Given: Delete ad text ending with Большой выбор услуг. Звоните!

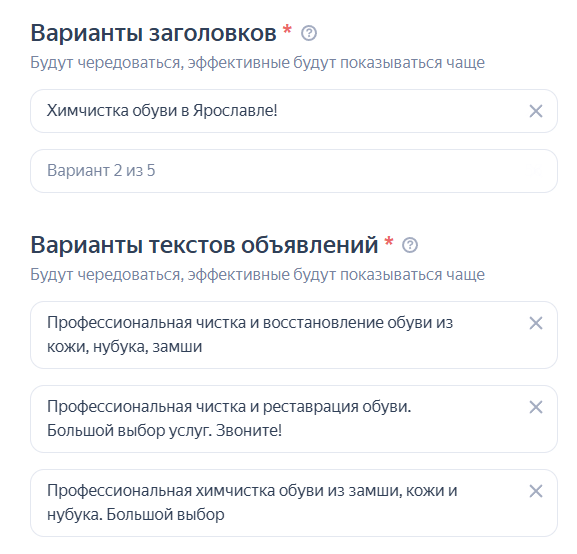Looking at the screenshot, I should (535, 407).
